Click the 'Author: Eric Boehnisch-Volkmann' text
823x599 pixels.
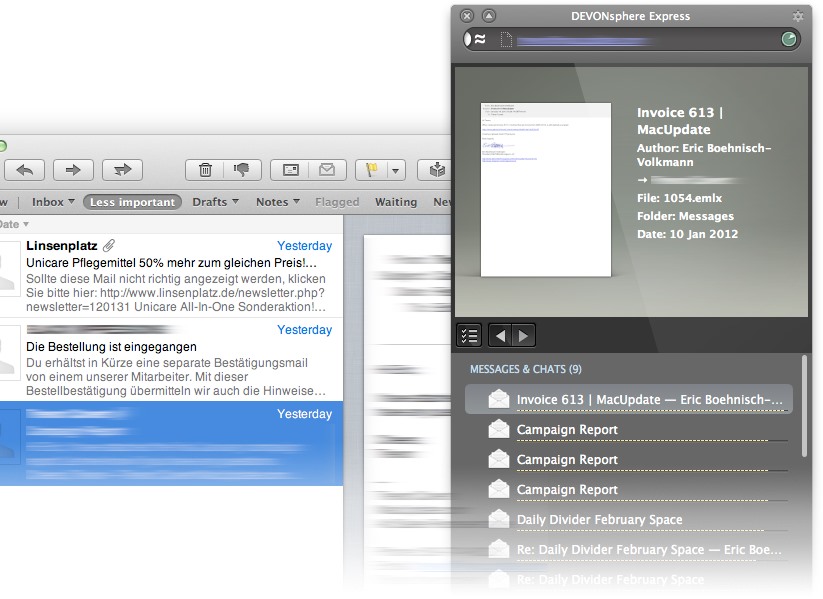[x=704, y=155]
